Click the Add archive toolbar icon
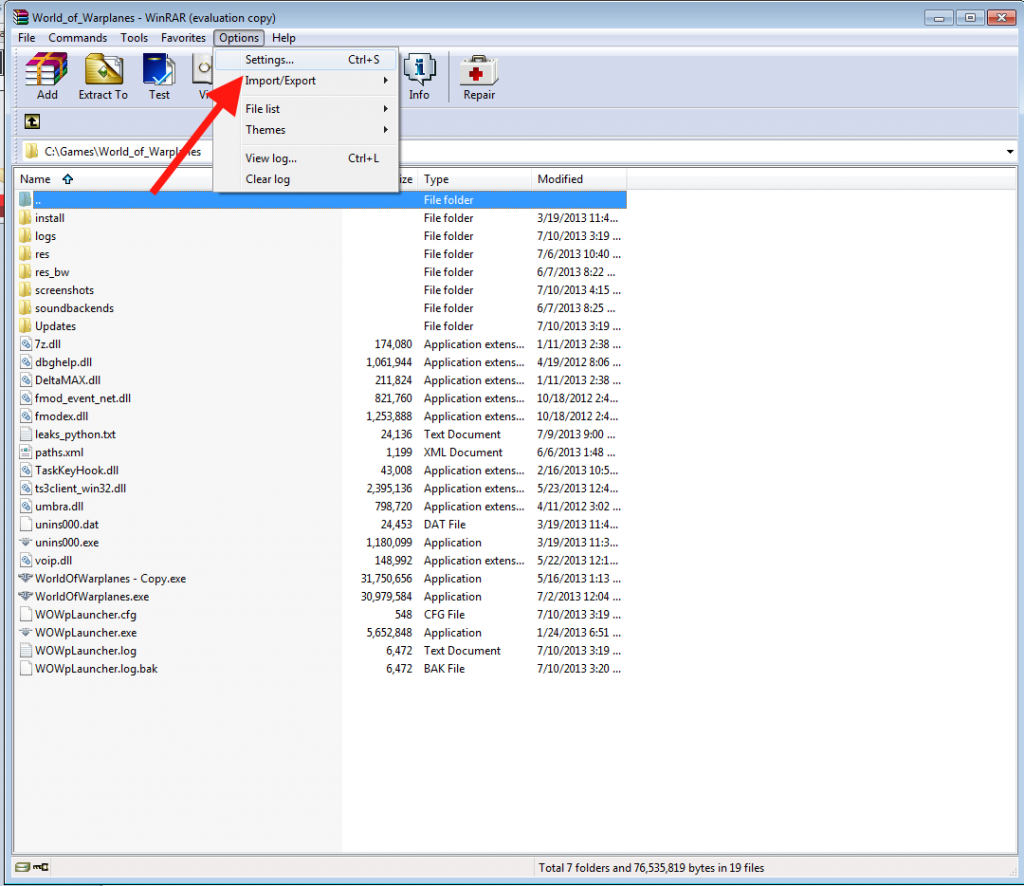The height and width of the screenshot is (886, 1024). click(x=46, y=69)
